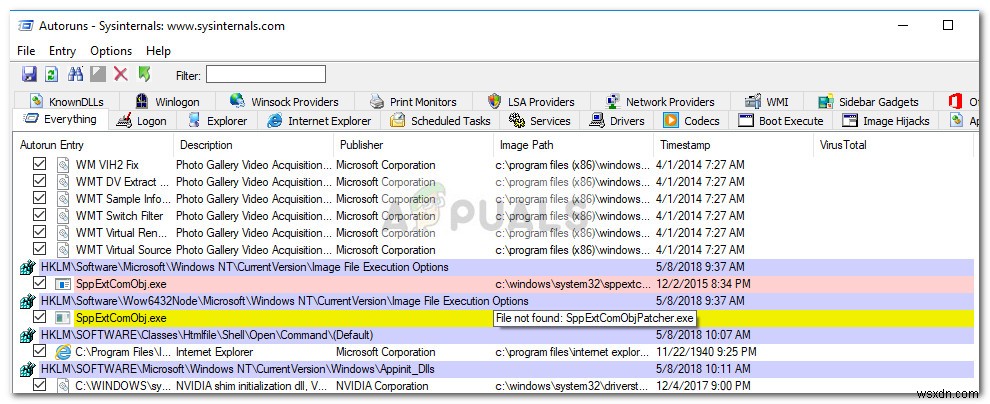The width and height of the screenshot is (990, 404).
Task: Sort by Timestamp column header
Action: coord(685,145)
